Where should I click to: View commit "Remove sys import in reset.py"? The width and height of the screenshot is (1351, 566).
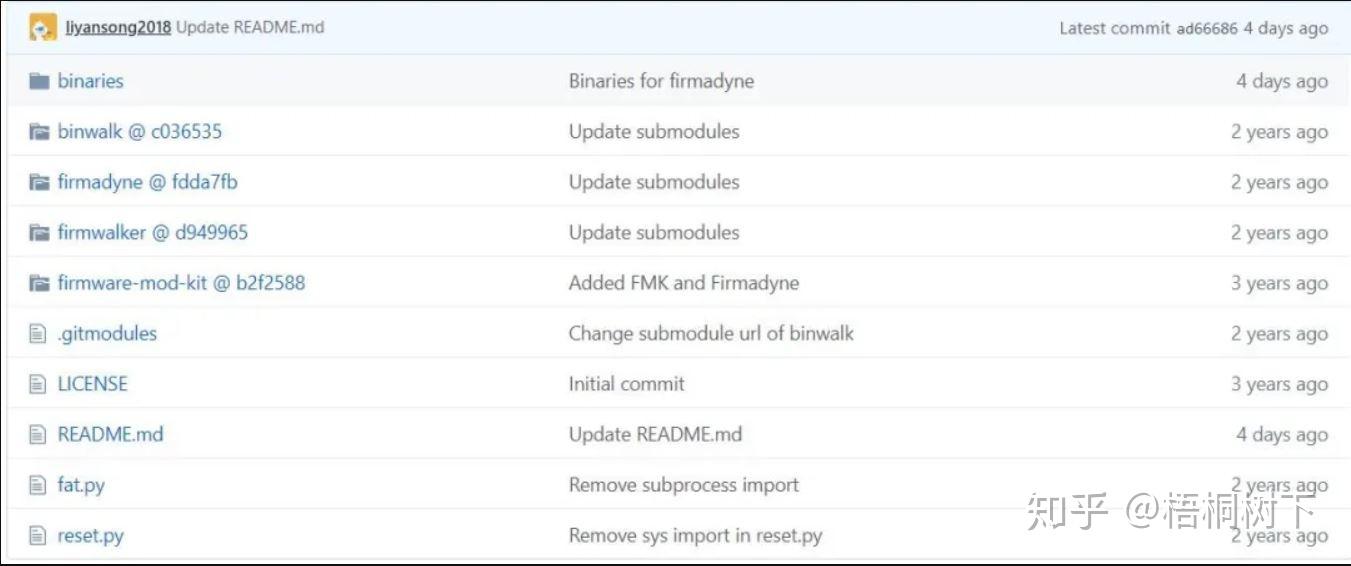[x=695, y=536]
